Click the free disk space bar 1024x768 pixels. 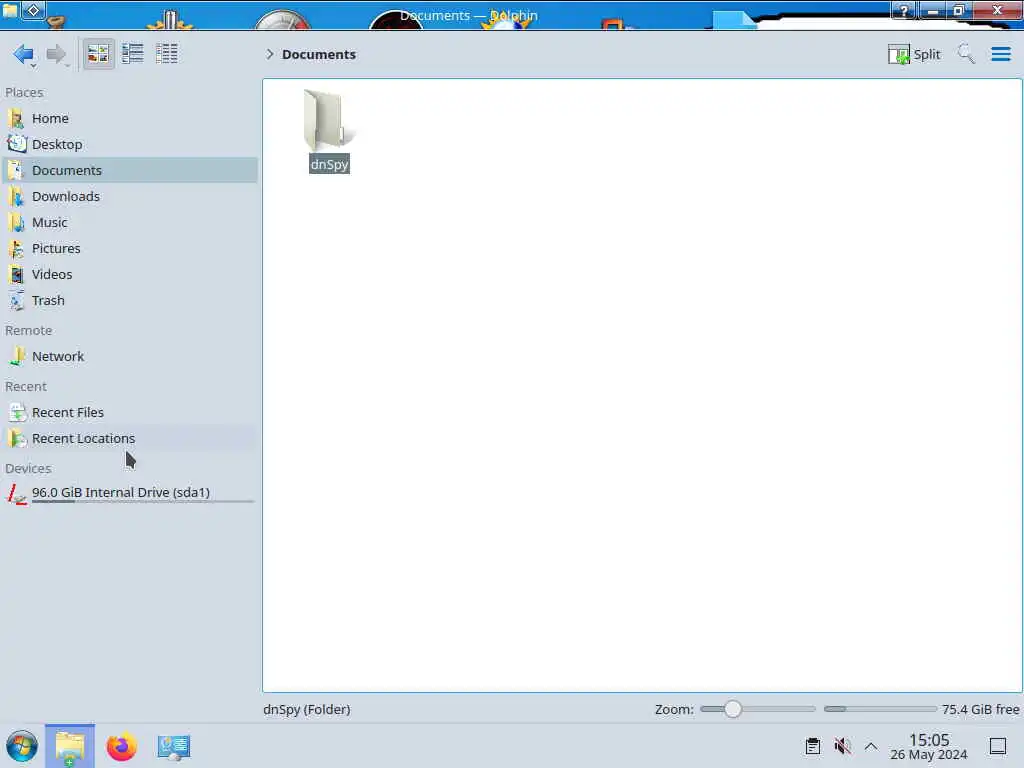[x=880, y=709]
